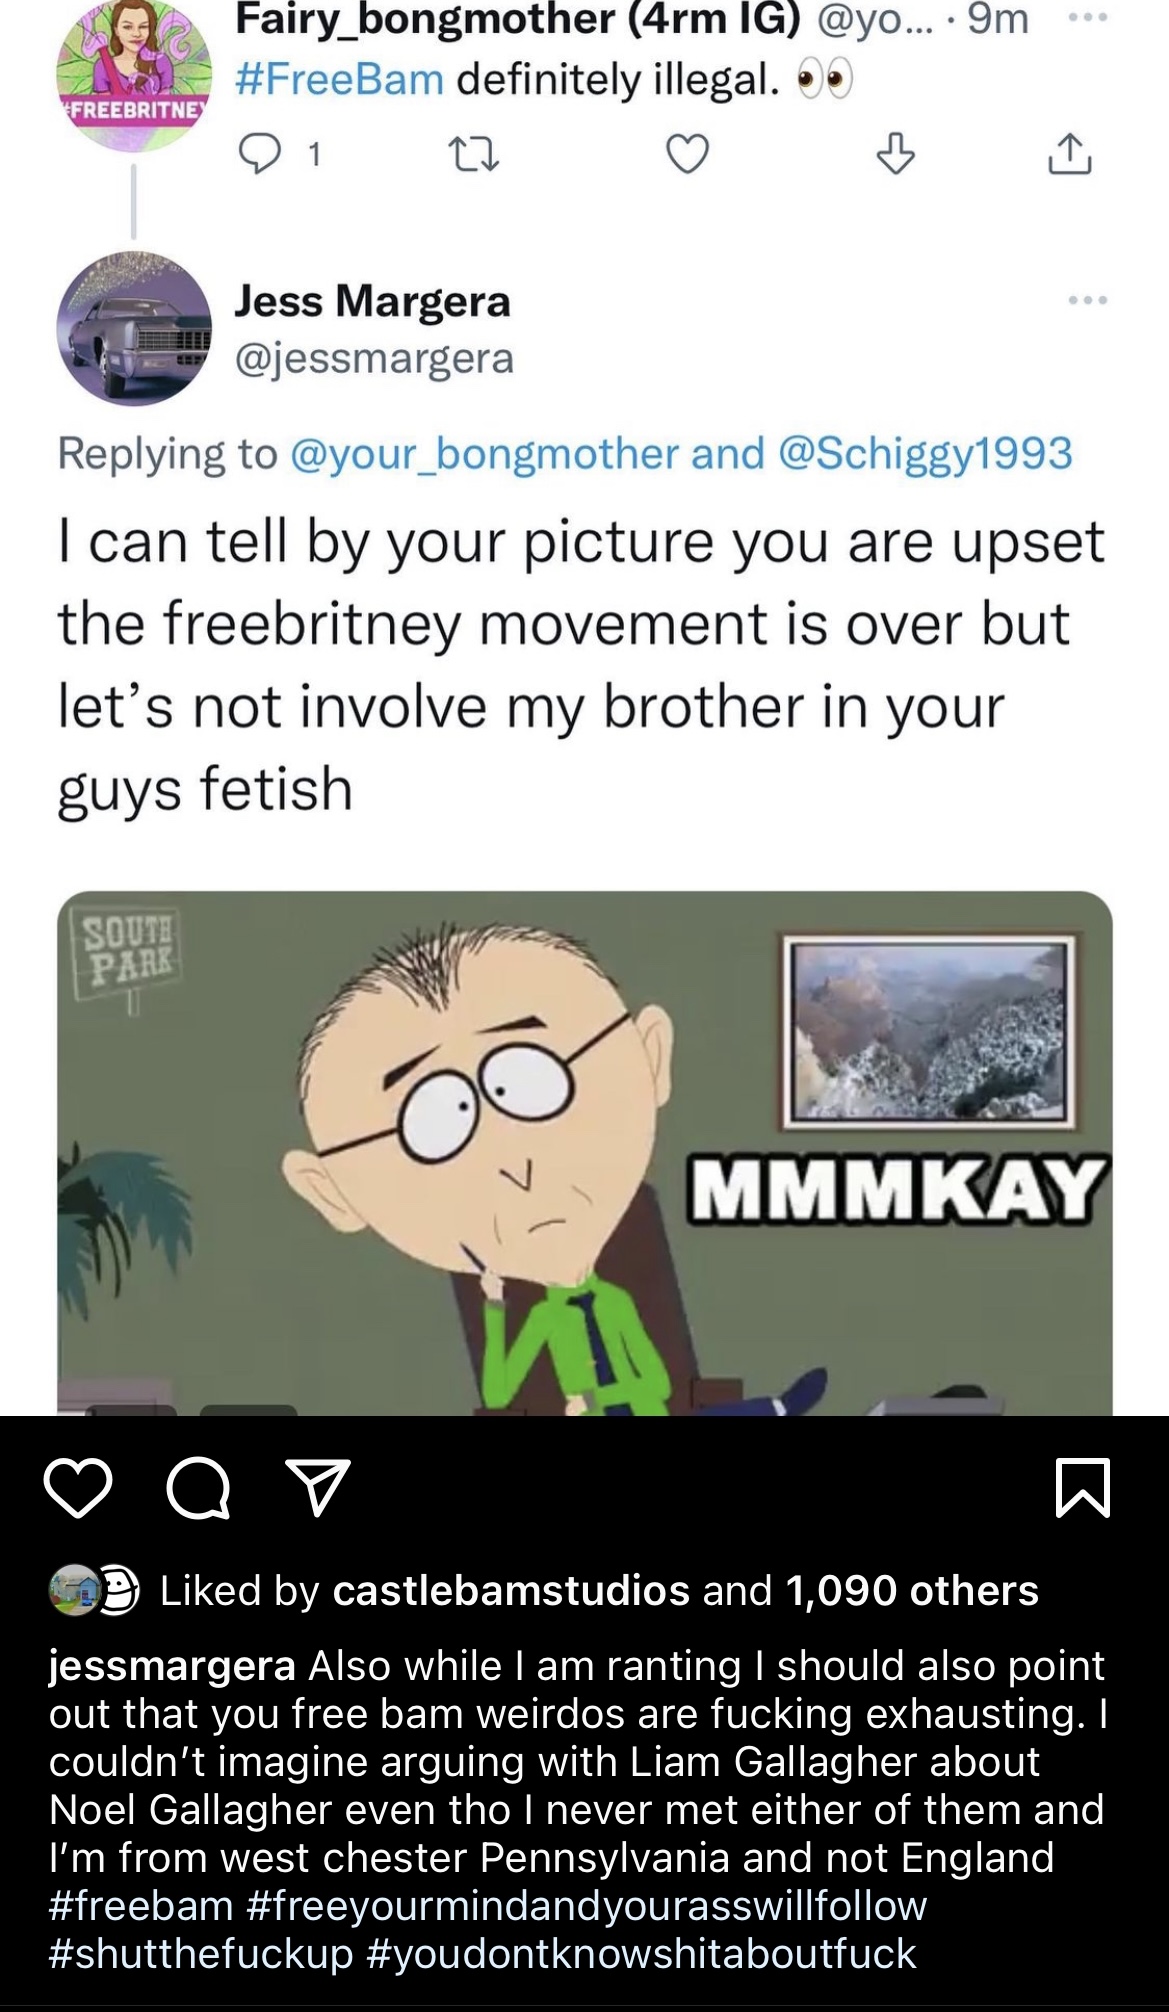Open the South Park MMMKAY image
Image resolution: width=1169 pixels, height=2012 pixels.
point(585,1153)
